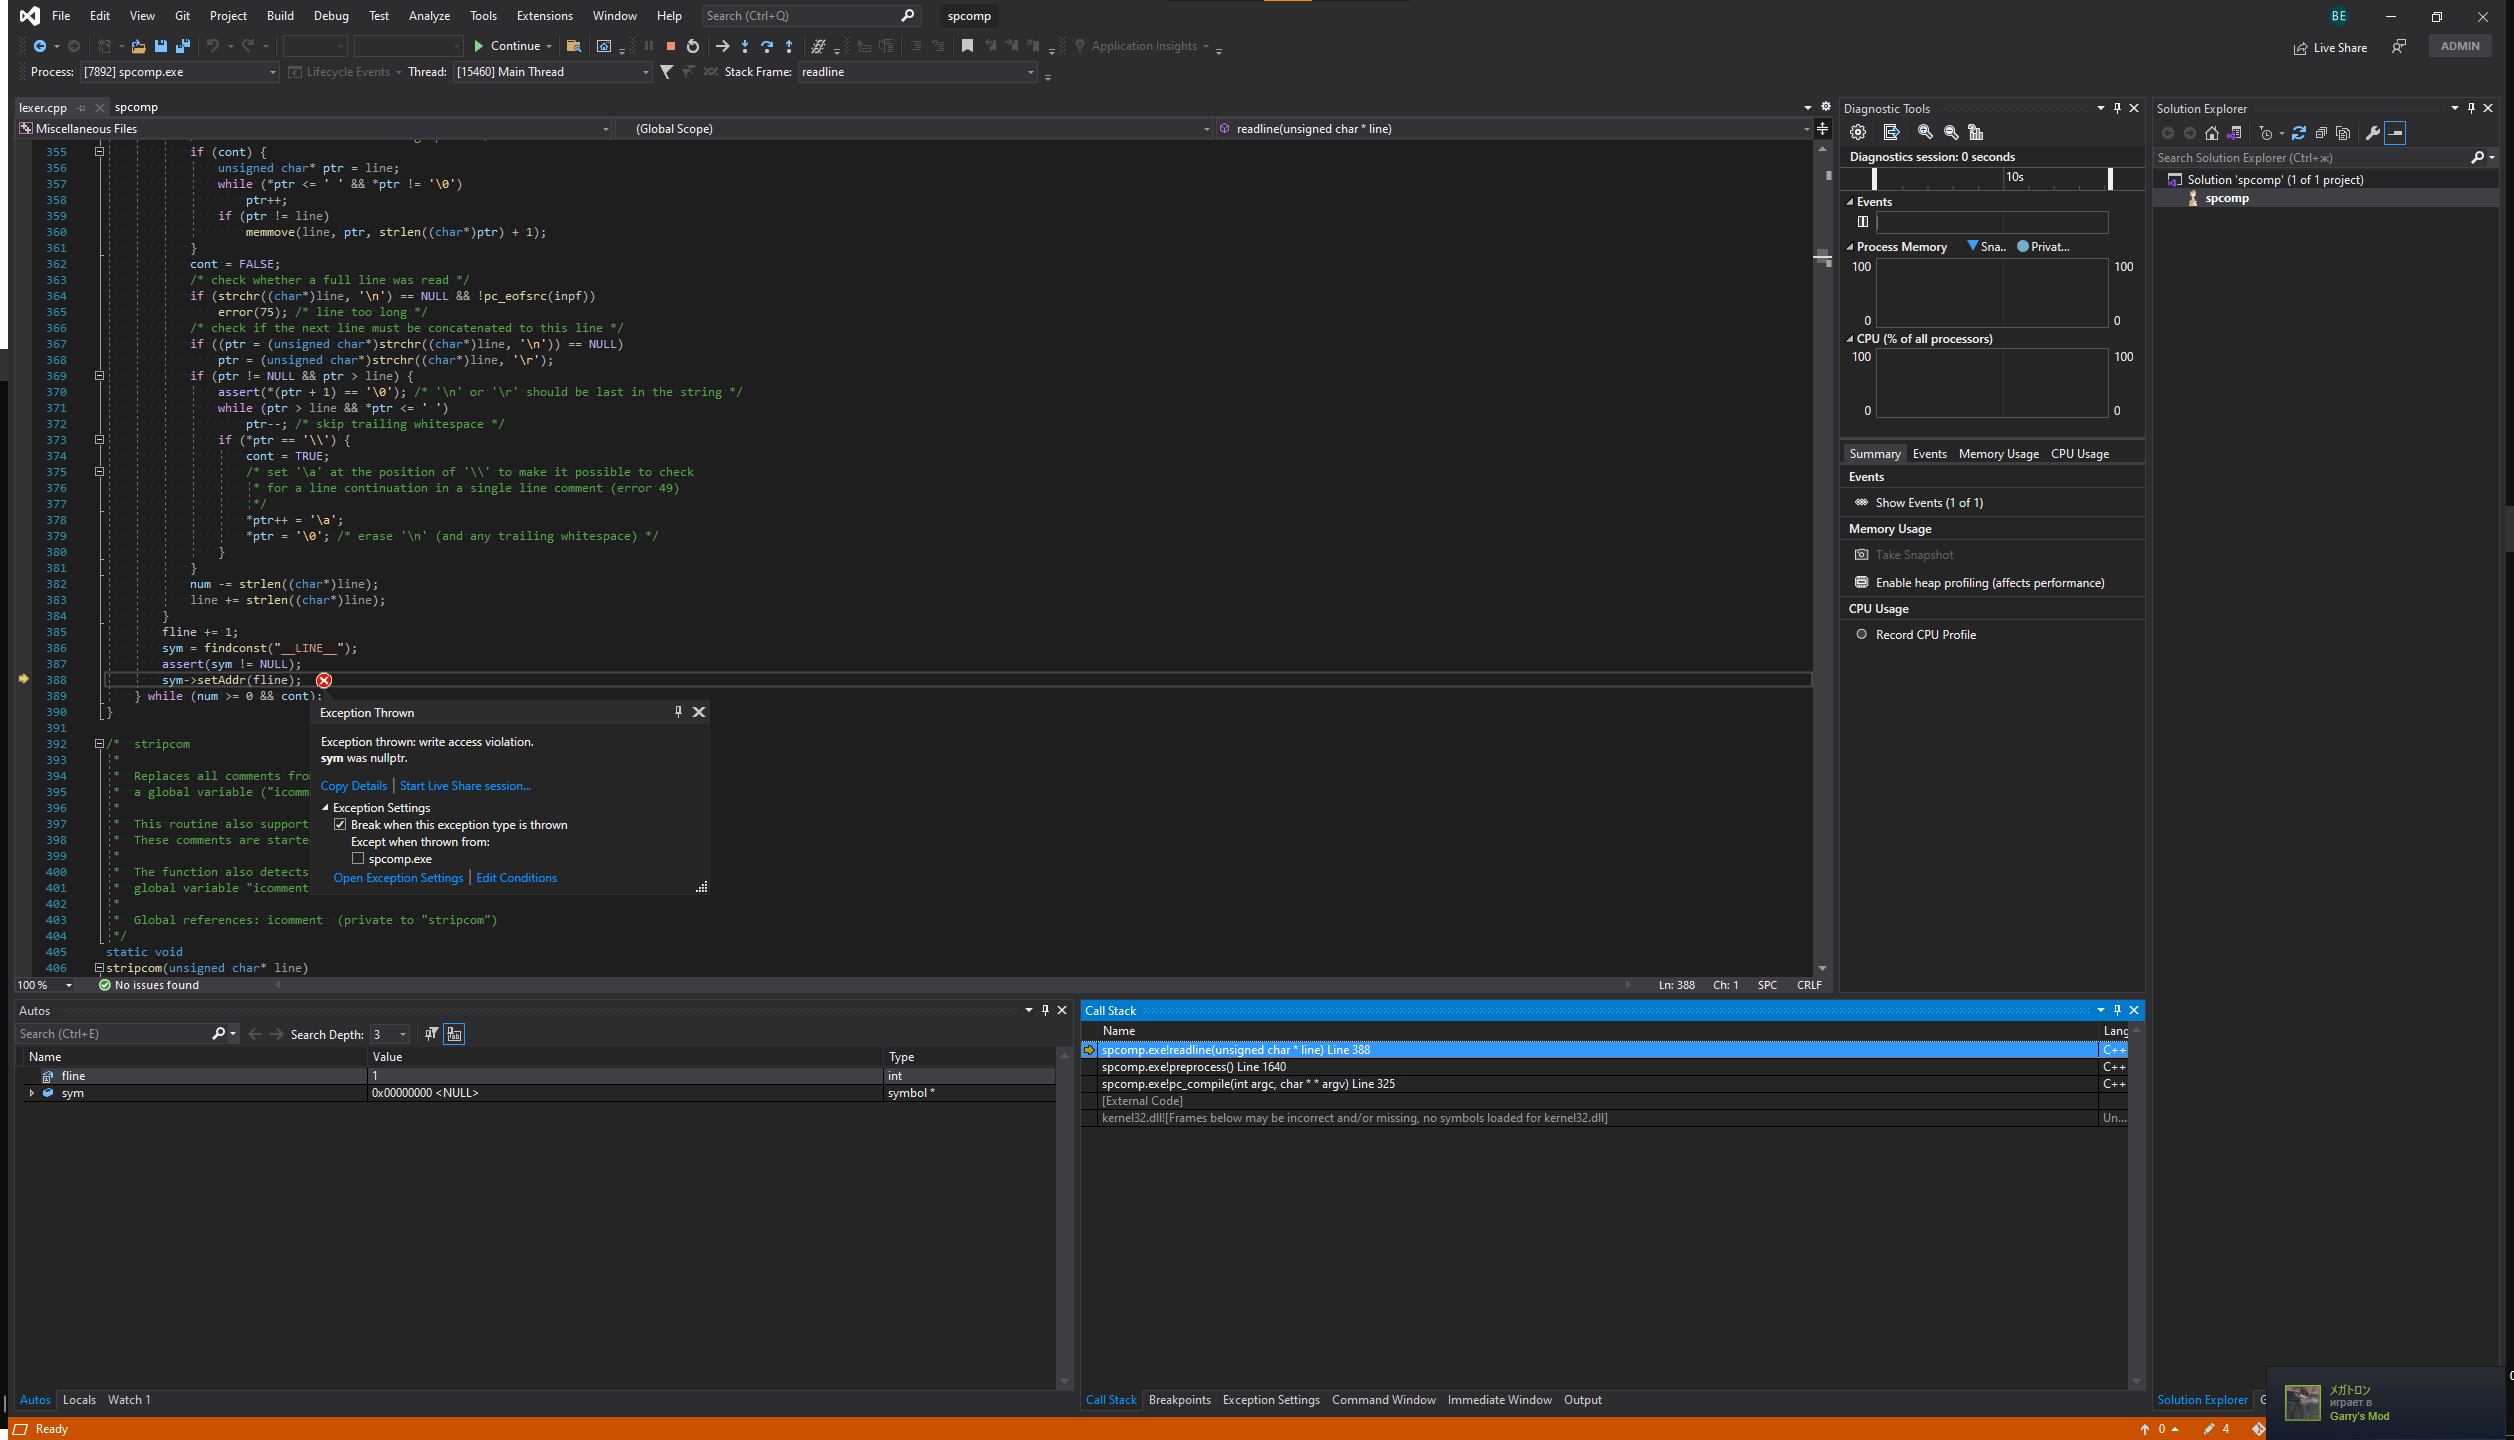The height and width of the screenshot is (1440, 2514).
Task: Click Solution Explorer home icon
Action: coord(2212,133)
